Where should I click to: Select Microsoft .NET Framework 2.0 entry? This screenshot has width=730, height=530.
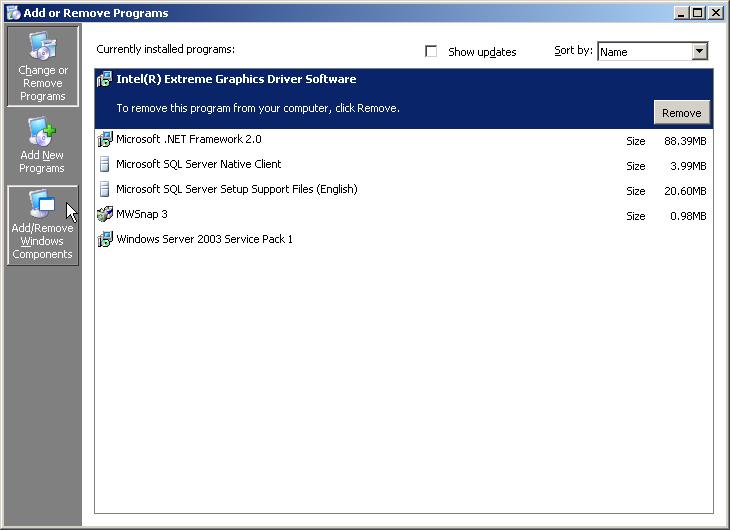pyautogui.click(x=188, y=140)
